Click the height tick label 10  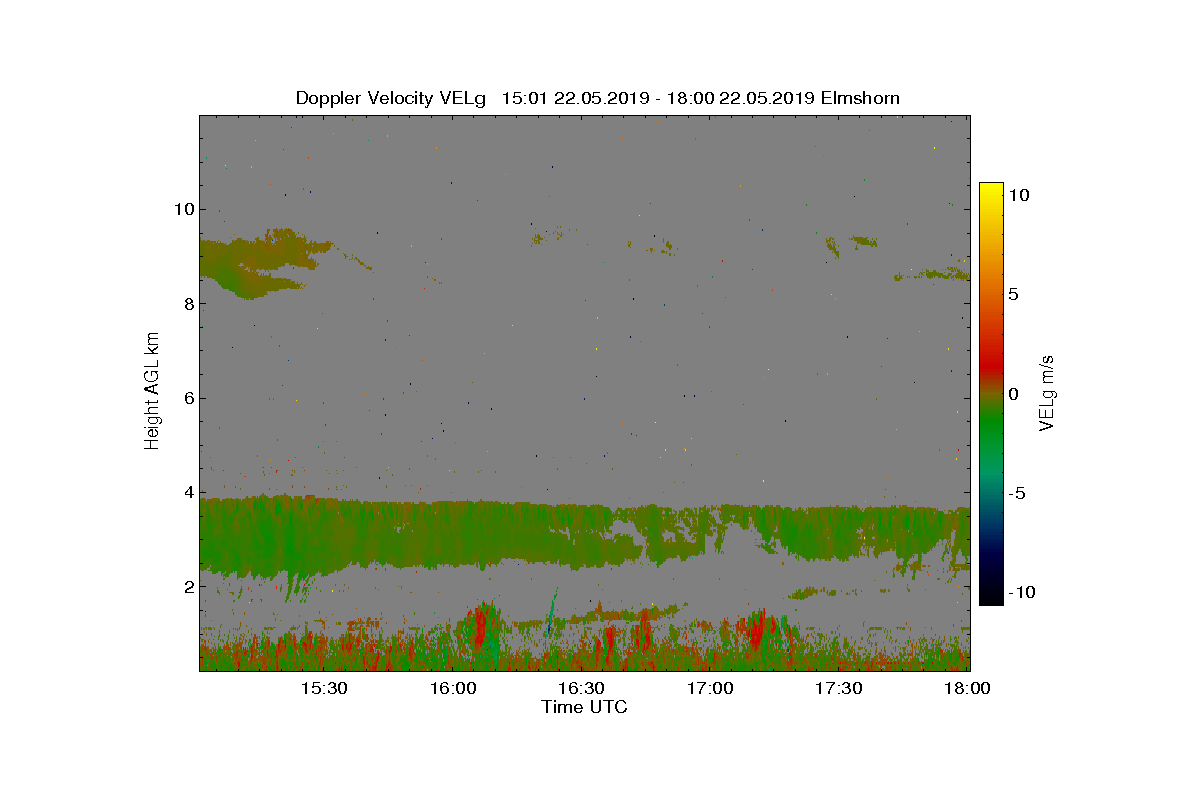(184, 209)
